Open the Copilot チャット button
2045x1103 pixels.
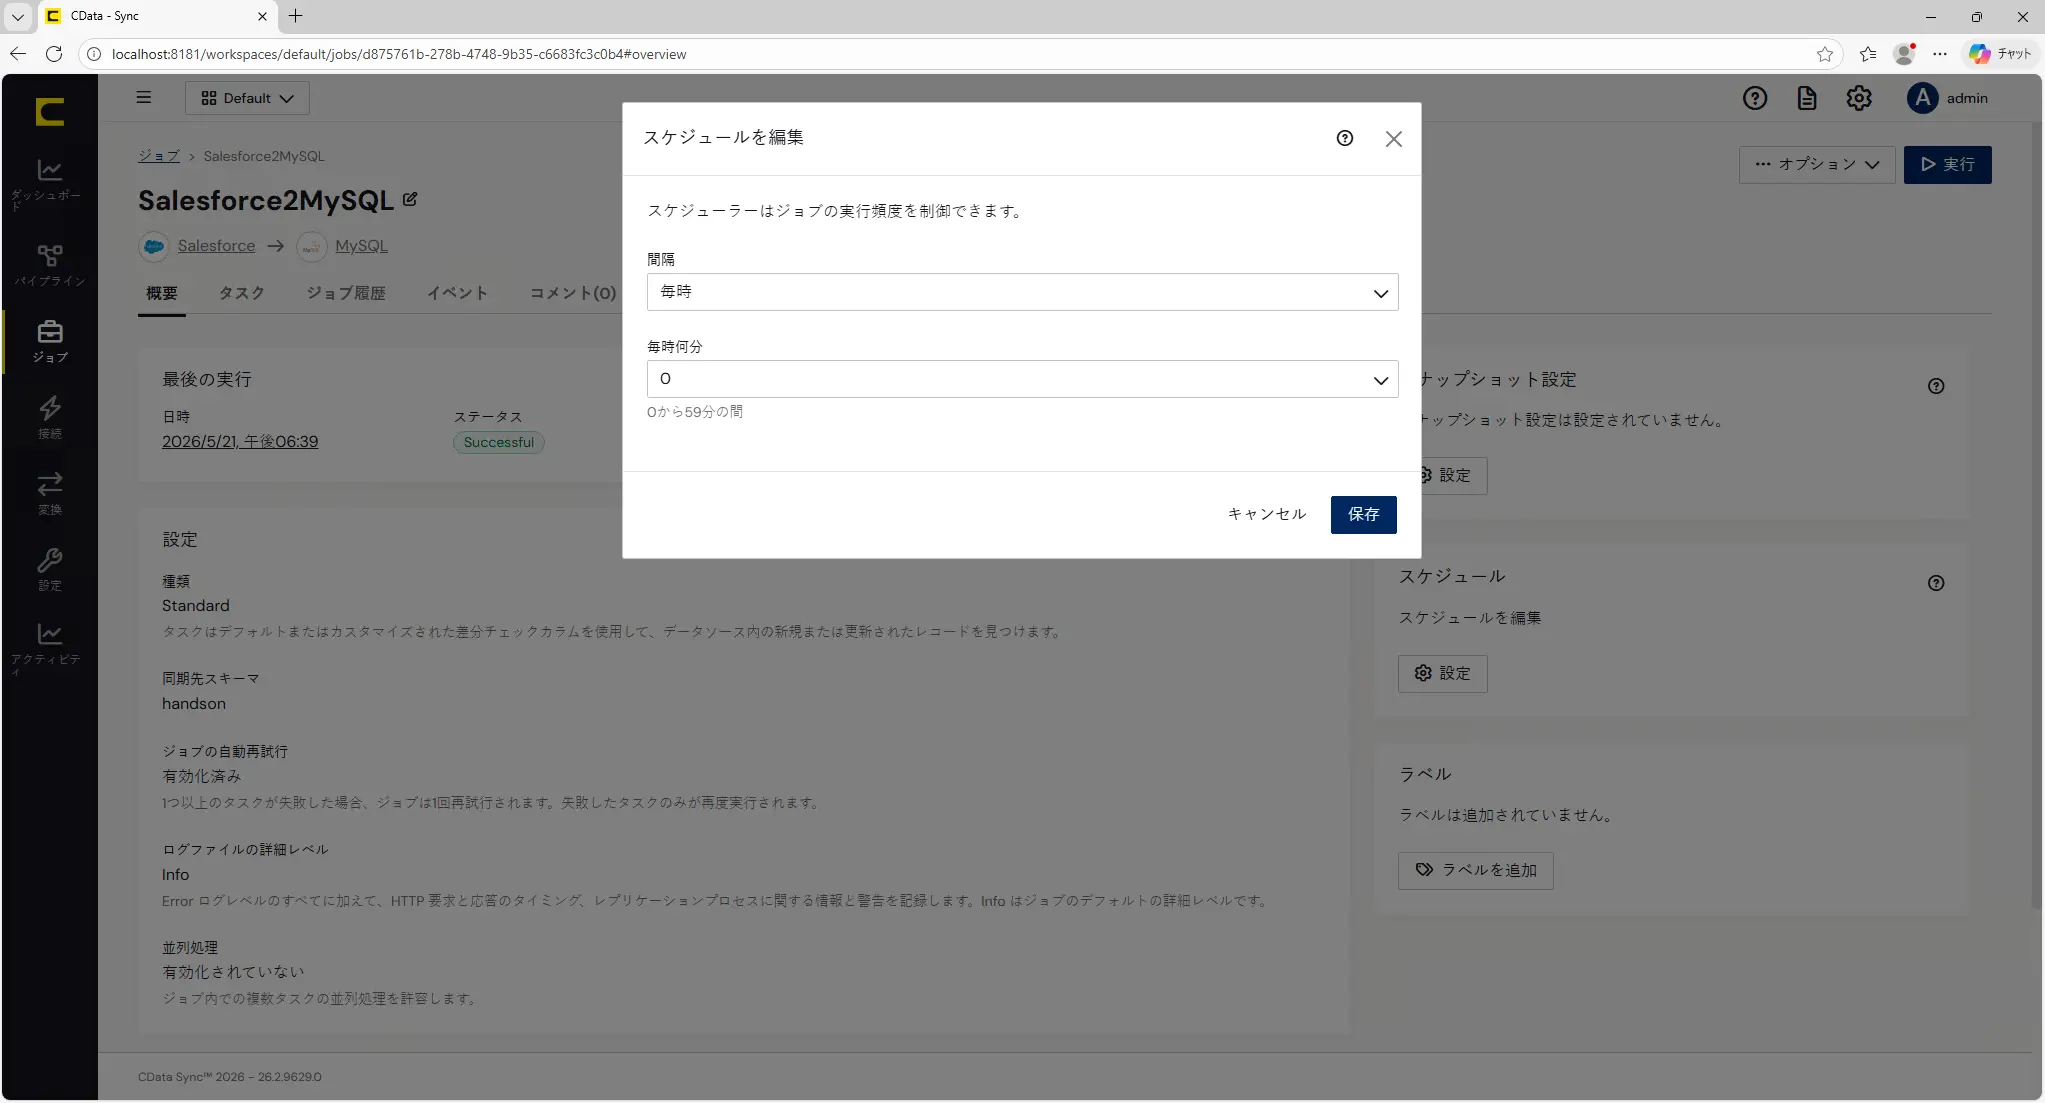click(2001, 54)
